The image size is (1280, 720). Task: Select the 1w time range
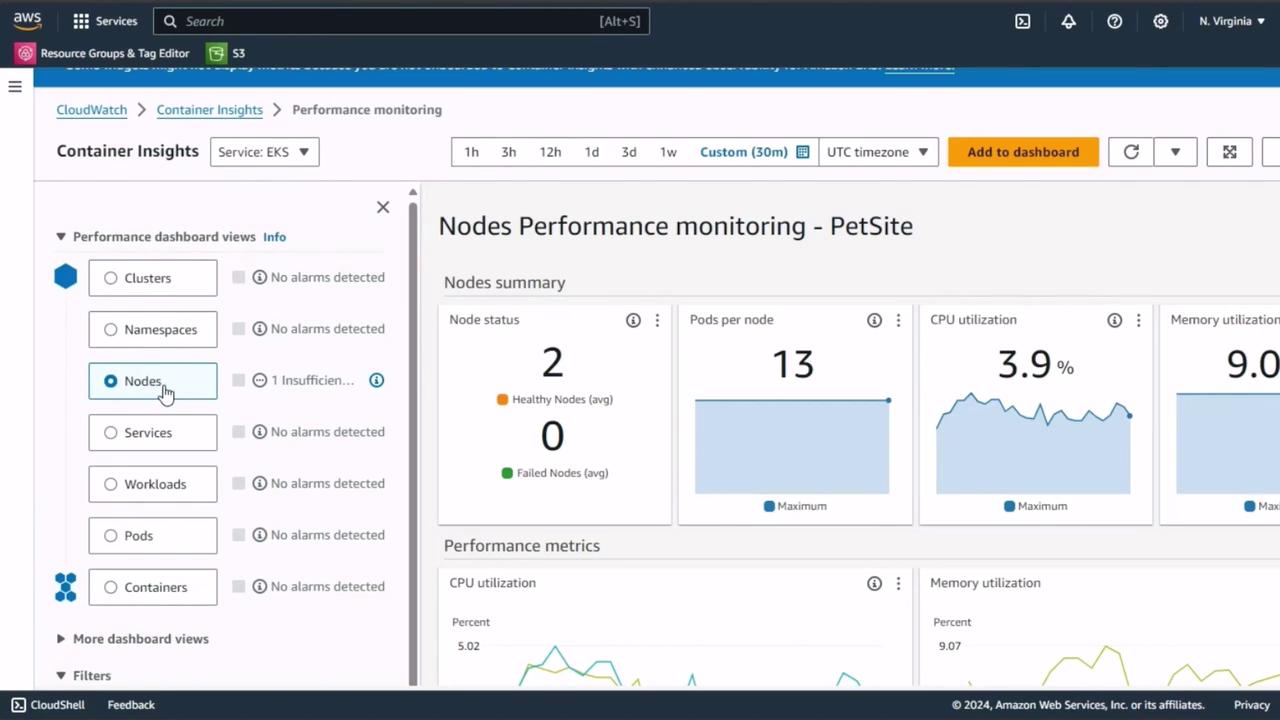pyautogui.click(x=668, y=152)
